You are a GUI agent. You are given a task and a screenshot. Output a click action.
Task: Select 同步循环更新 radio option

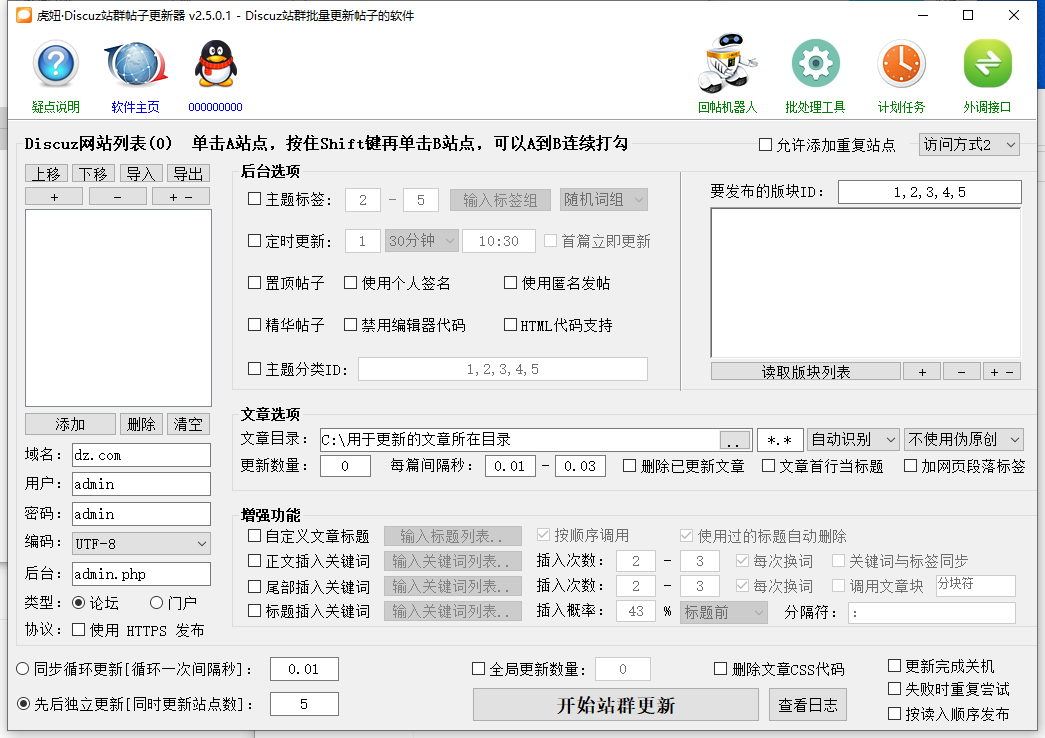point(23,669)
